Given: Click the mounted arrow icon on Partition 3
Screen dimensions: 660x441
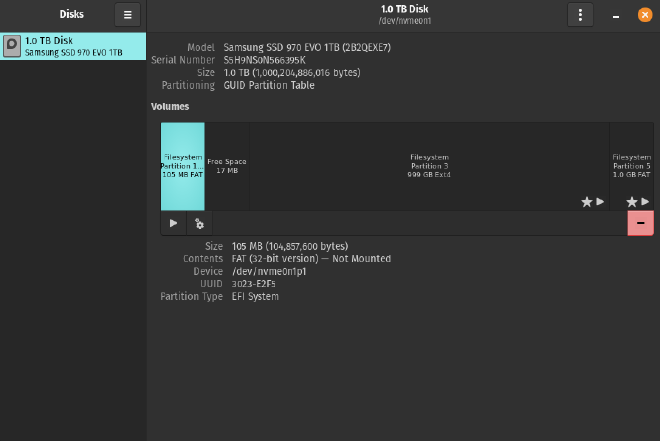Looking at the screenshot, I should pyautogui.click(x=600, y=201).
